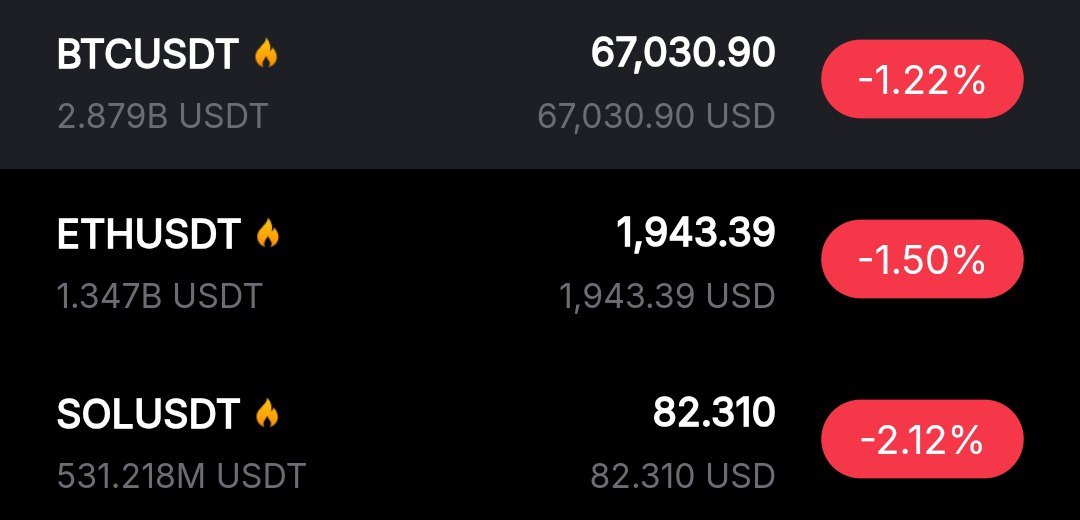The image size is (1080, 520).
Task: Click the 531.218M USDT volume text
Action: pyautogui.click(x=181, y=475)
